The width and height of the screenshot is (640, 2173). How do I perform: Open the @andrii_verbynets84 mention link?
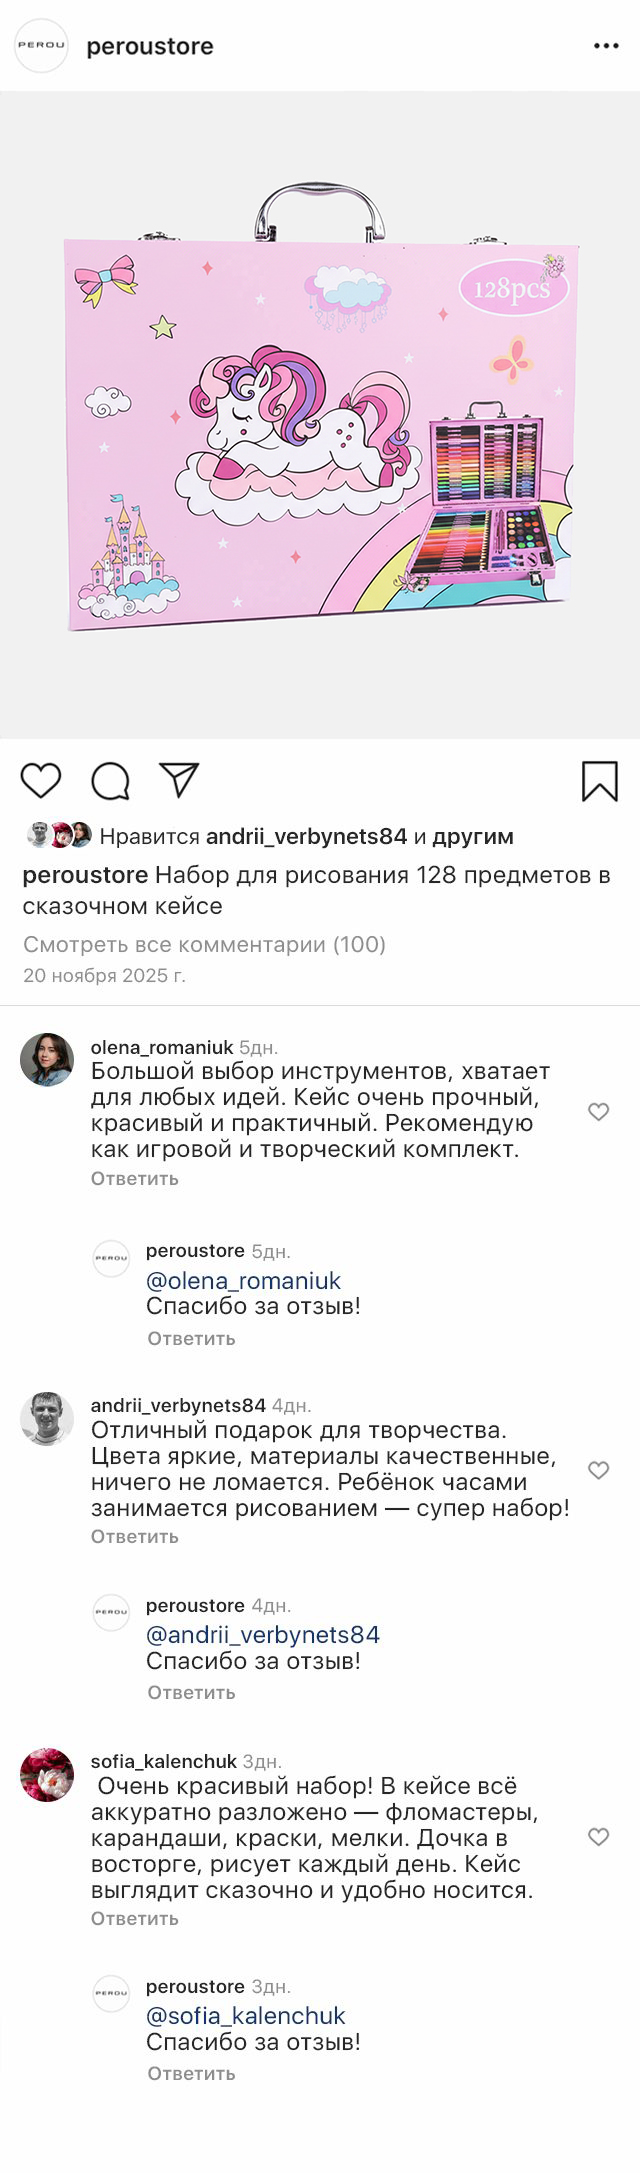pos(263,1634)
